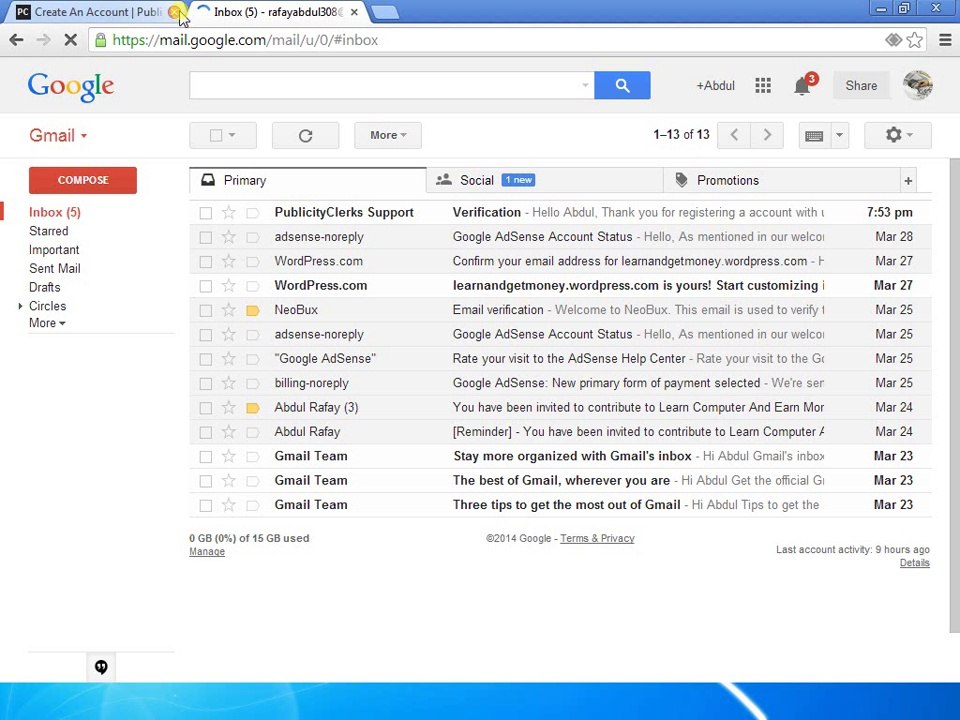Image resolution: width=960 pixels, height=720 pixels.
Task: Click the browser forward arrow
Action: tap(43, 40)
